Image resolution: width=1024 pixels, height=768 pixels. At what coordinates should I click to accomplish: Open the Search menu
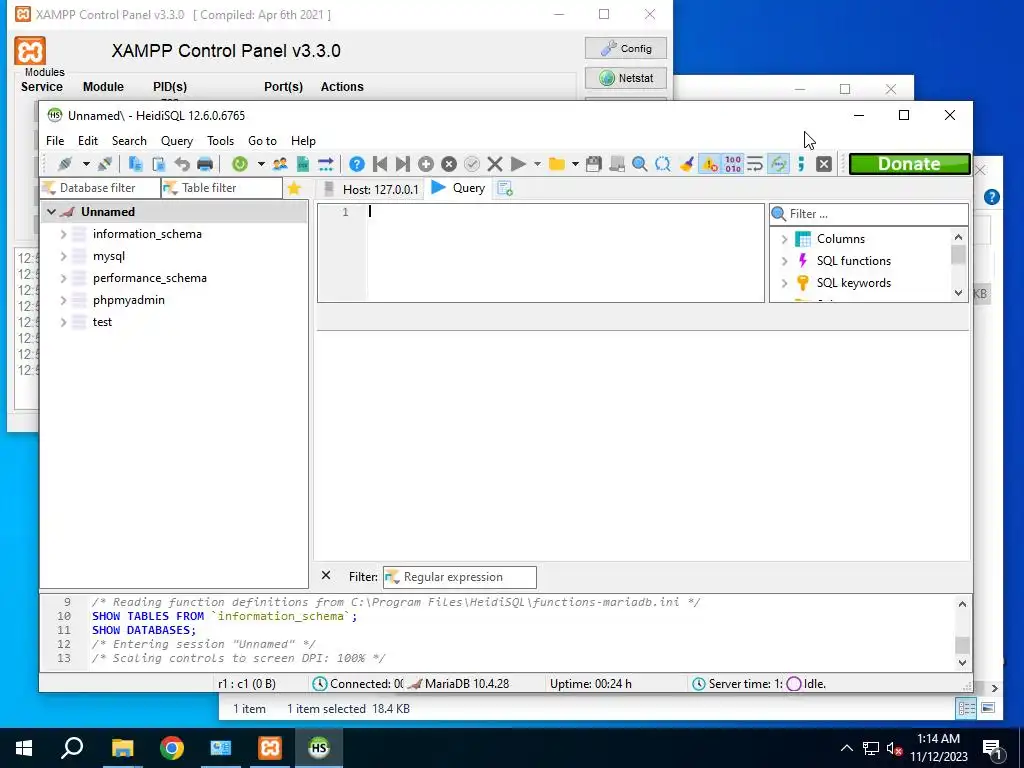[129, 140]
